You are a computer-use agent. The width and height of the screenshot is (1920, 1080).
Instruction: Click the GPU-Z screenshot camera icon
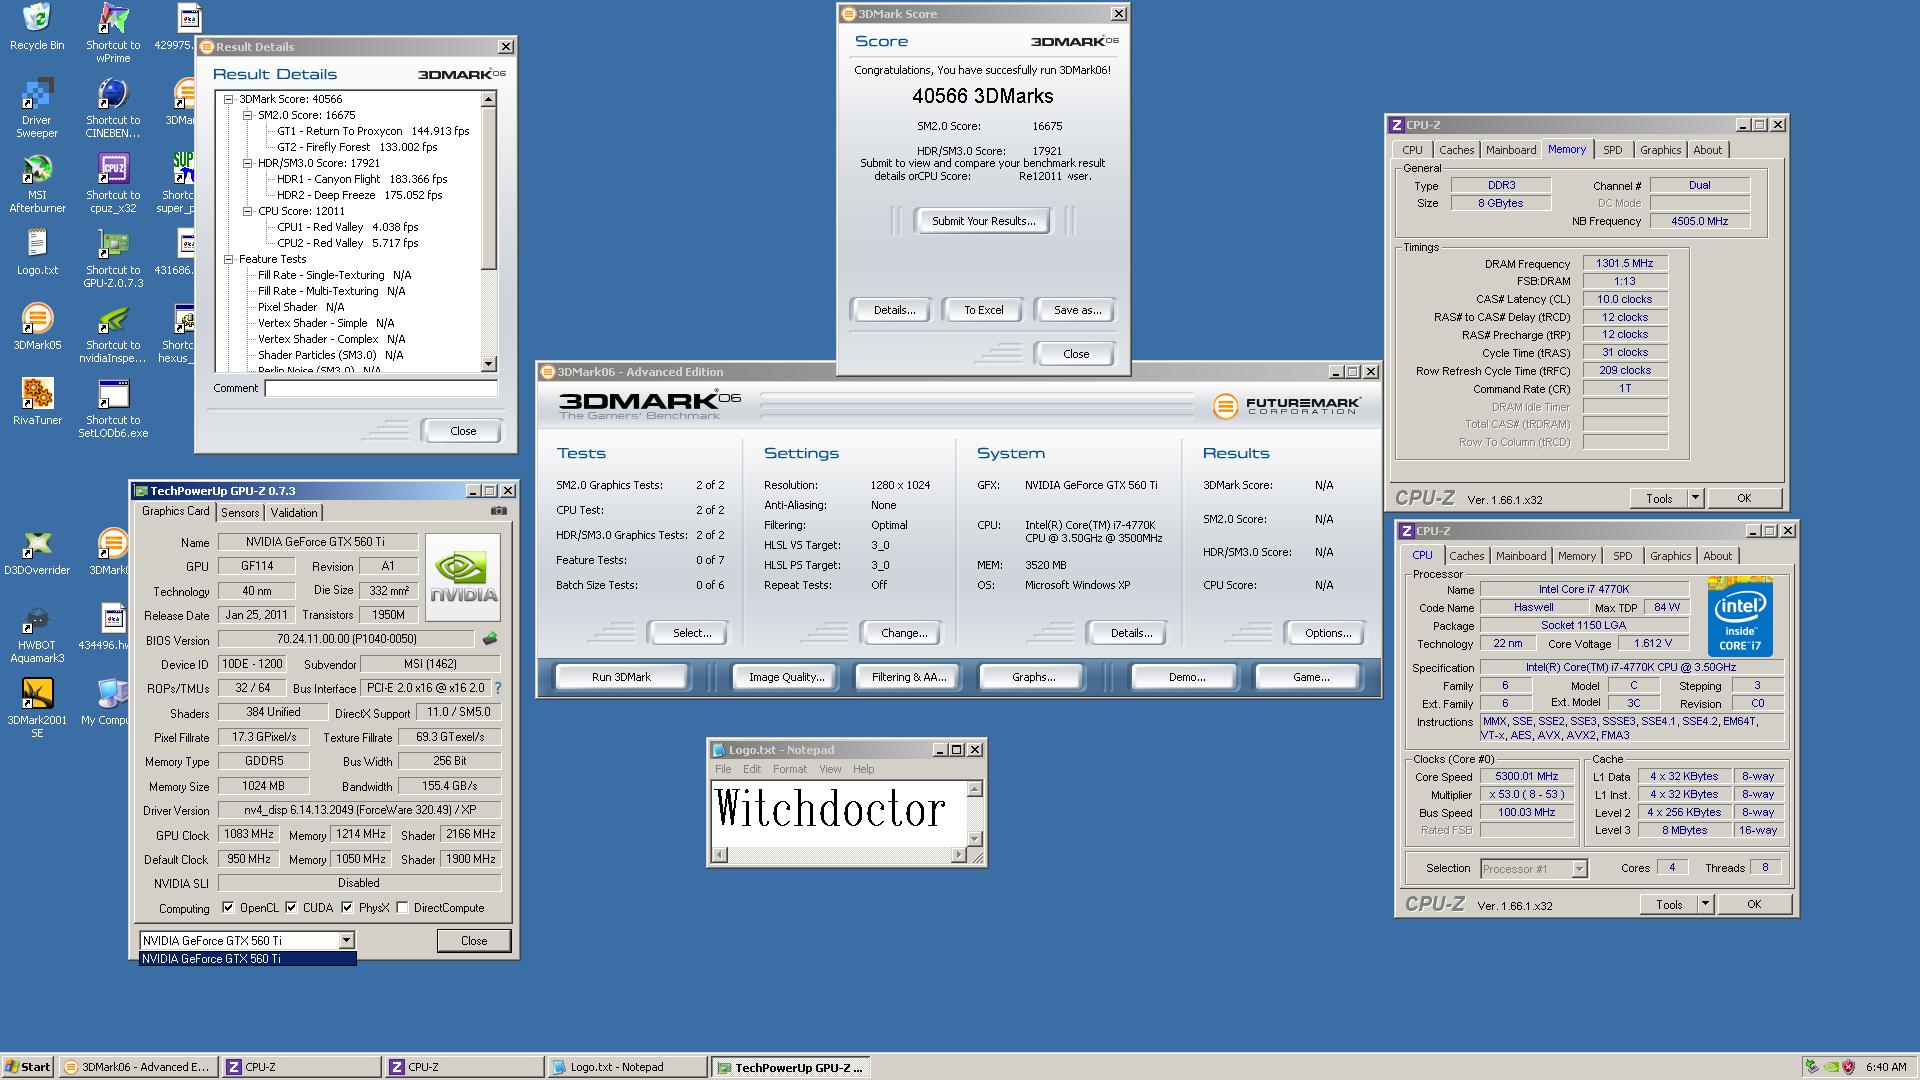499,511
